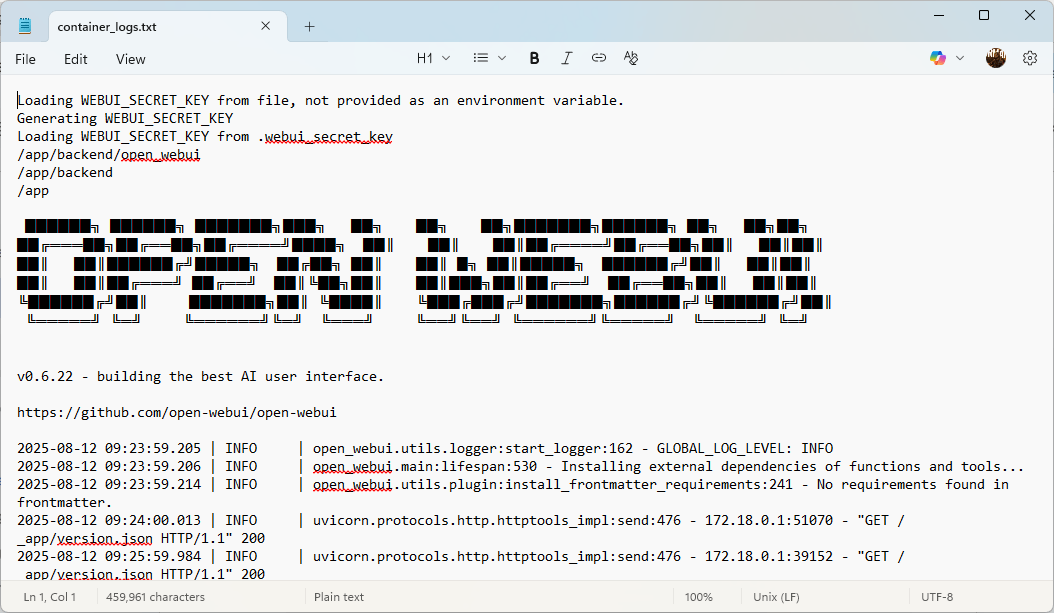Click the open-webui GitHub link

tap(176, 412)
